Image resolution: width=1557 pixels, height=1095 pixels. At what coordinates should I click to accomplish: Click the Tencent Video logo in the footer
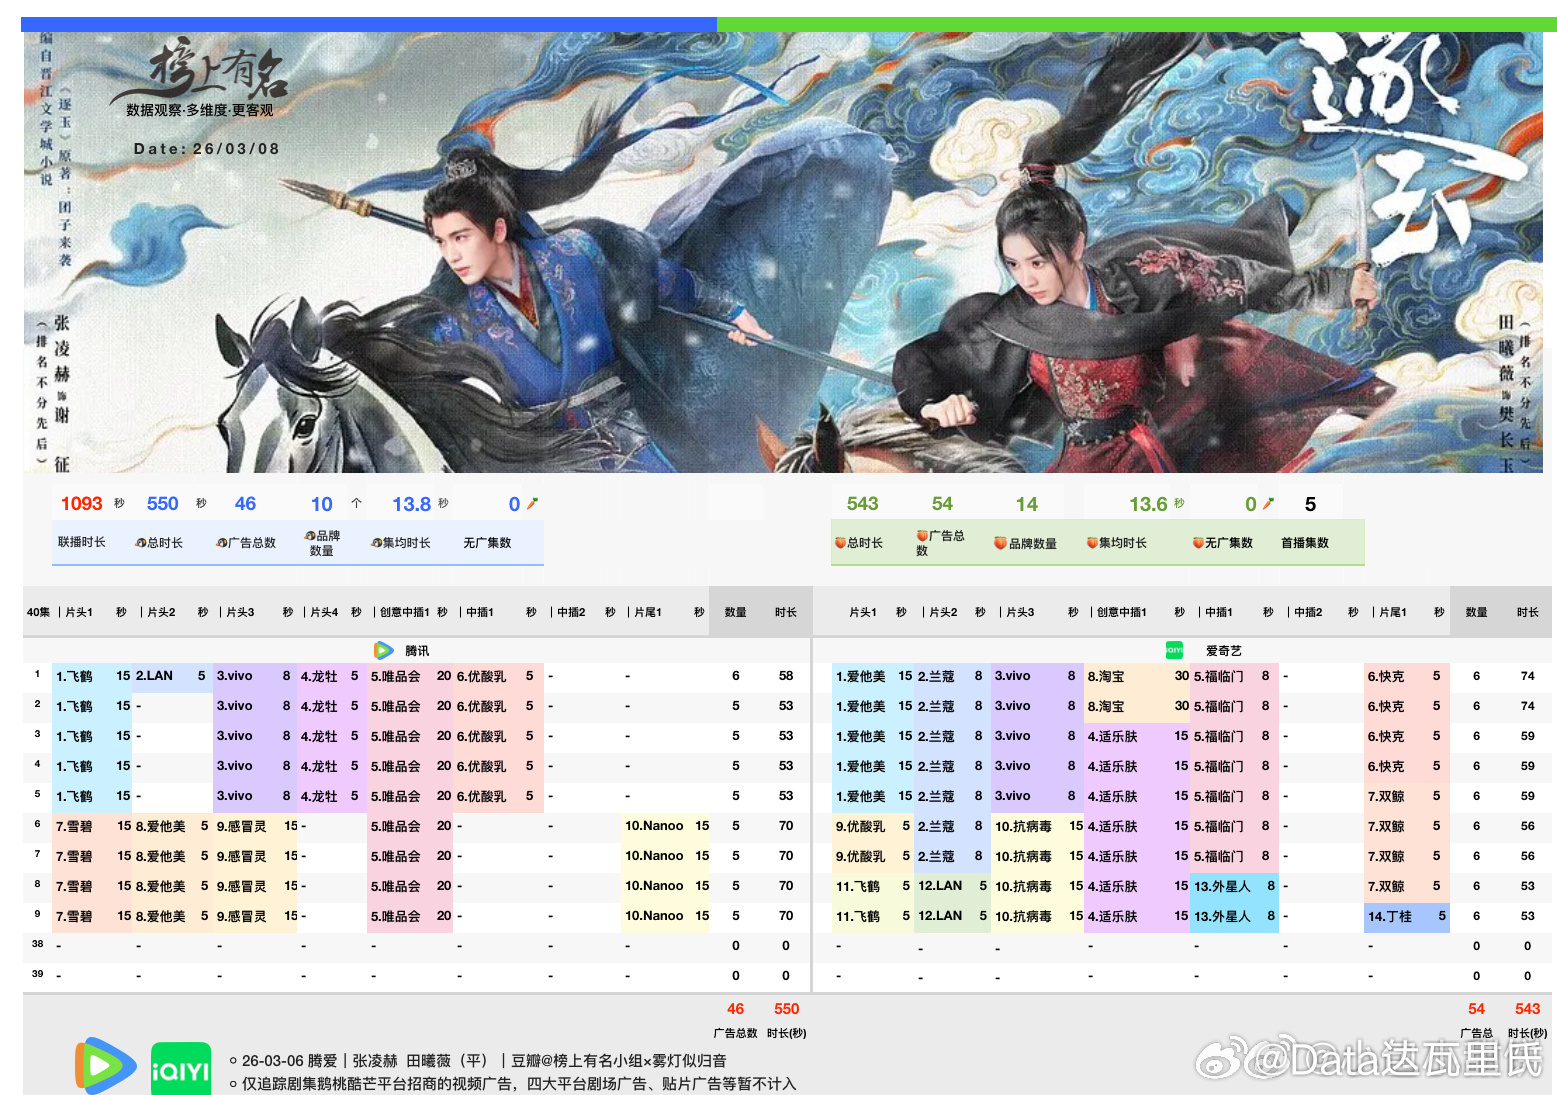point(105,1066)
